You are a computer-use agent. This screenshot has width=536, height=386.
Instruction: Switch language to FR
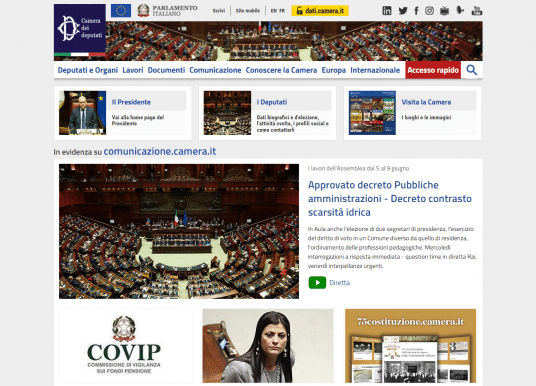click(282, 11)
